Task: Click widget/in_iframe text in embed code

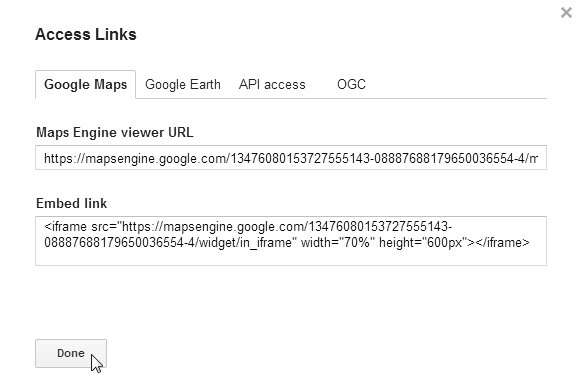Action: pos(245,243)
